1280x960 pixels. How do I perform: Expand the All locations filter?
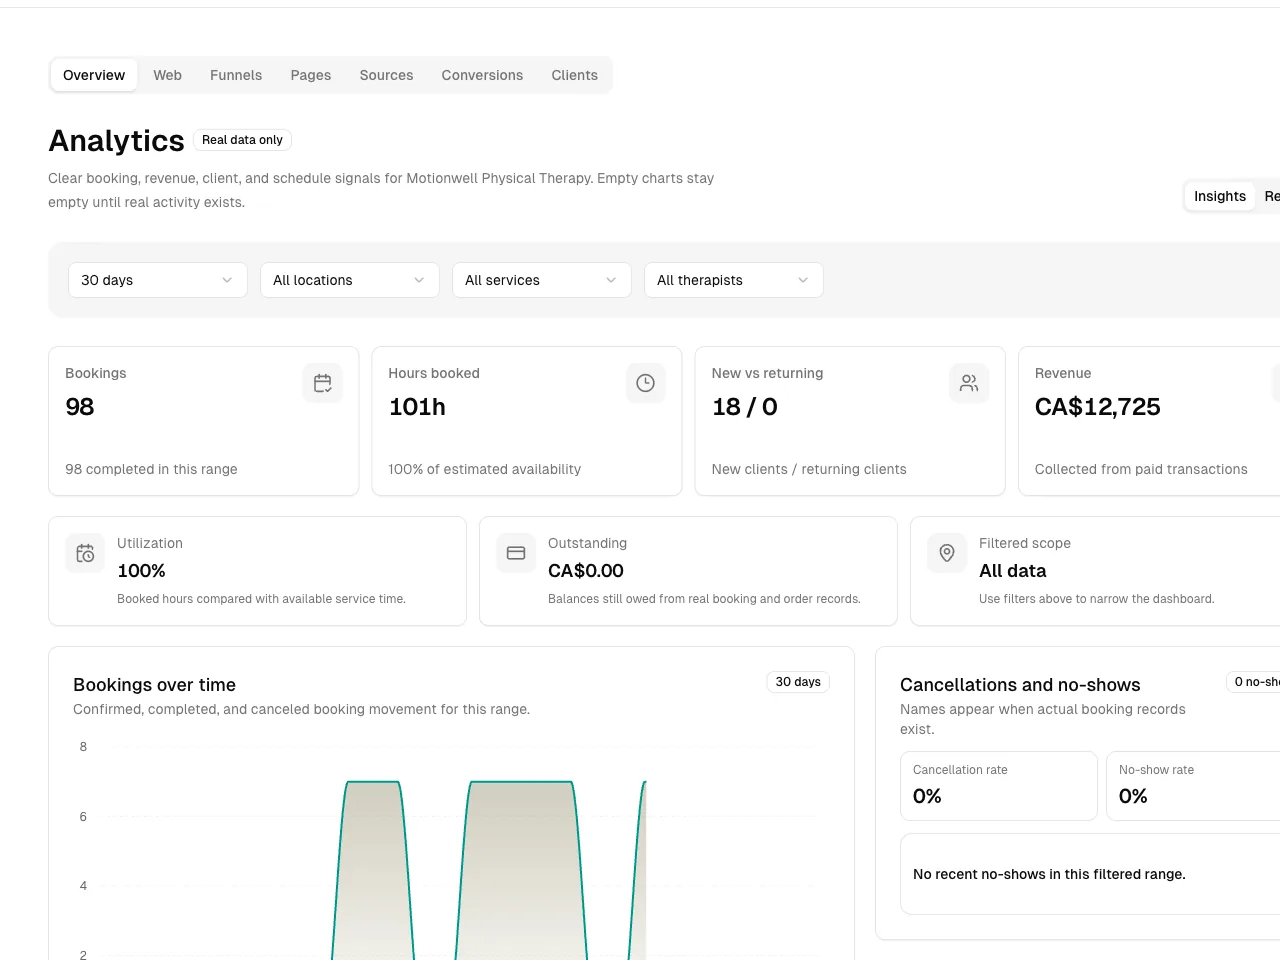350,280
